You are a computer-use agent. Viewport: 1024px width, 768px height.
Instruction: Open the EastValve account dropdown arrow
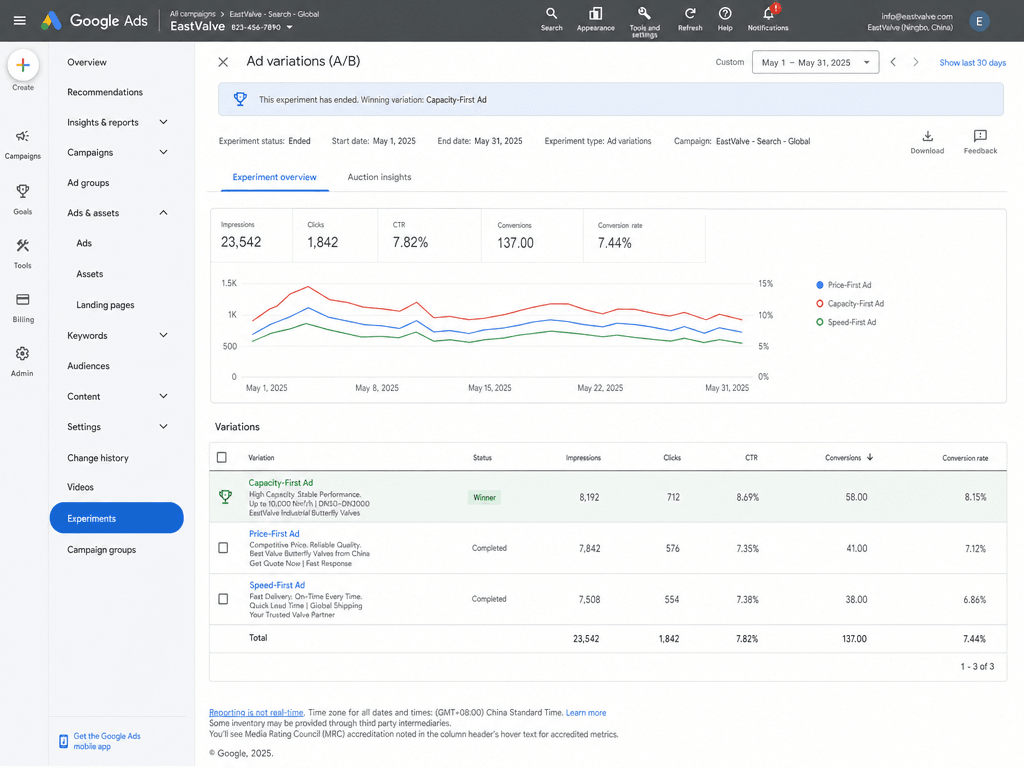click(289, 27)
